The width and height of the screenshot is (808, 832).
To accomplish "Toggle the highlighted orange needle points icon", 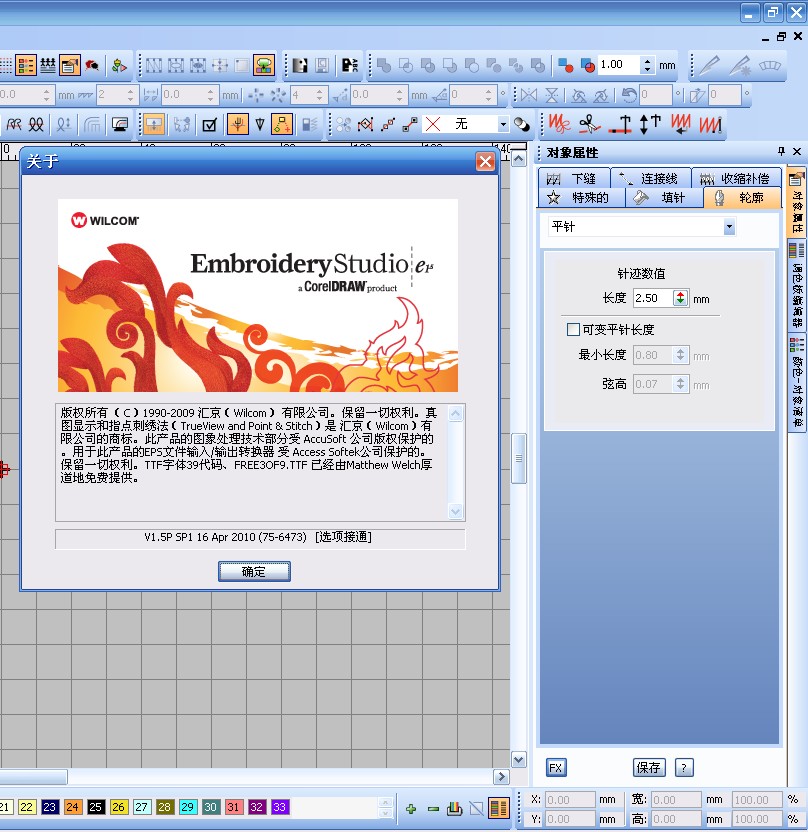I will (x=238, y=125).
